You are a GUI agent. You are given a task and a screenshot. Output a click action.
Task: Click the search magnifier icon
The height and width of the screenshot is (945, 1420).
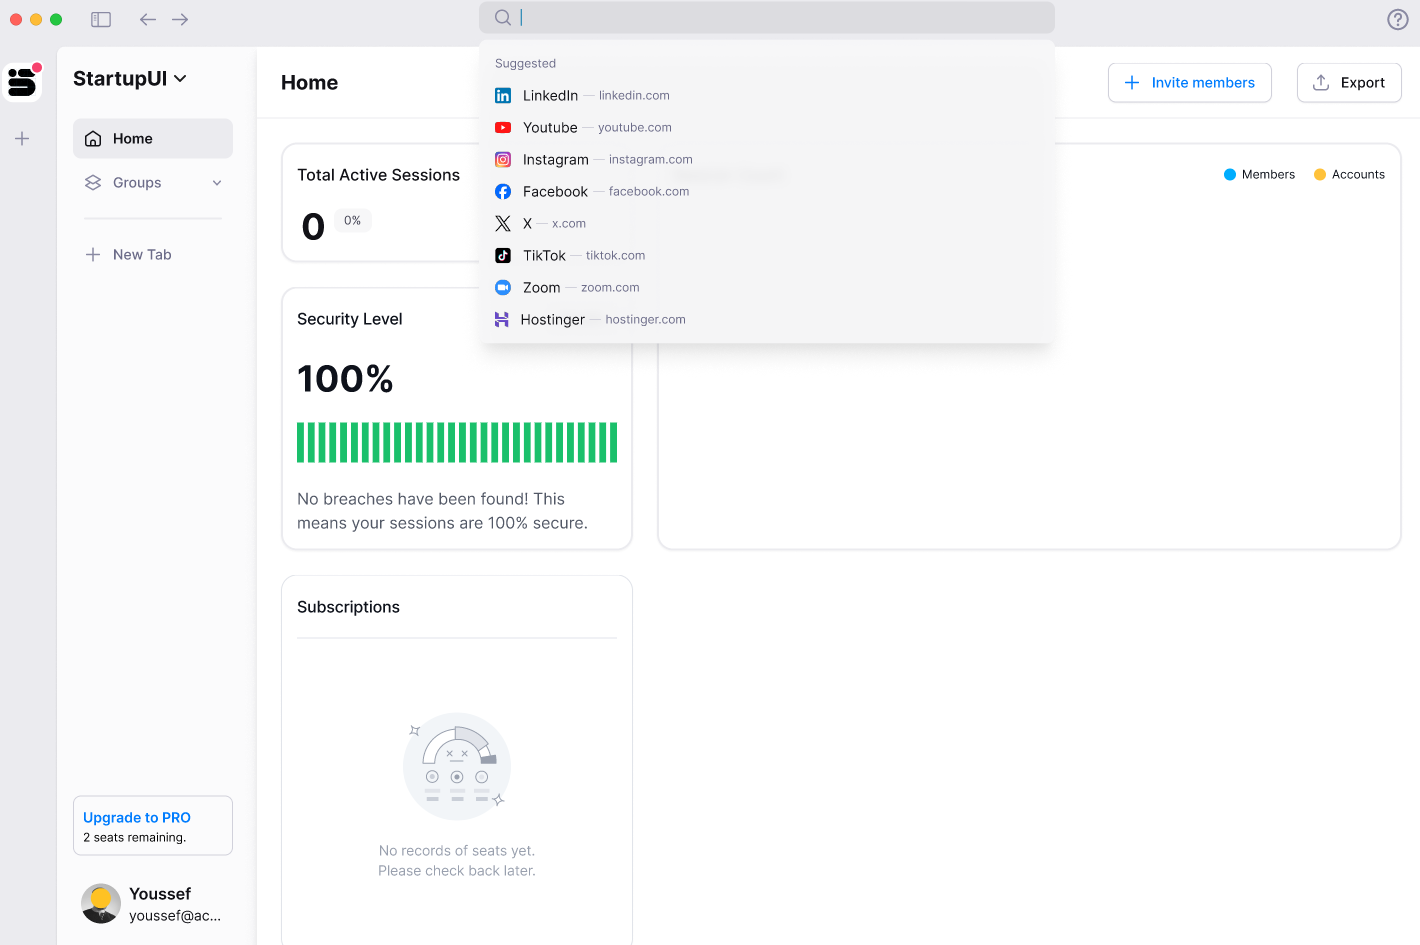click(x=503, y=17)
